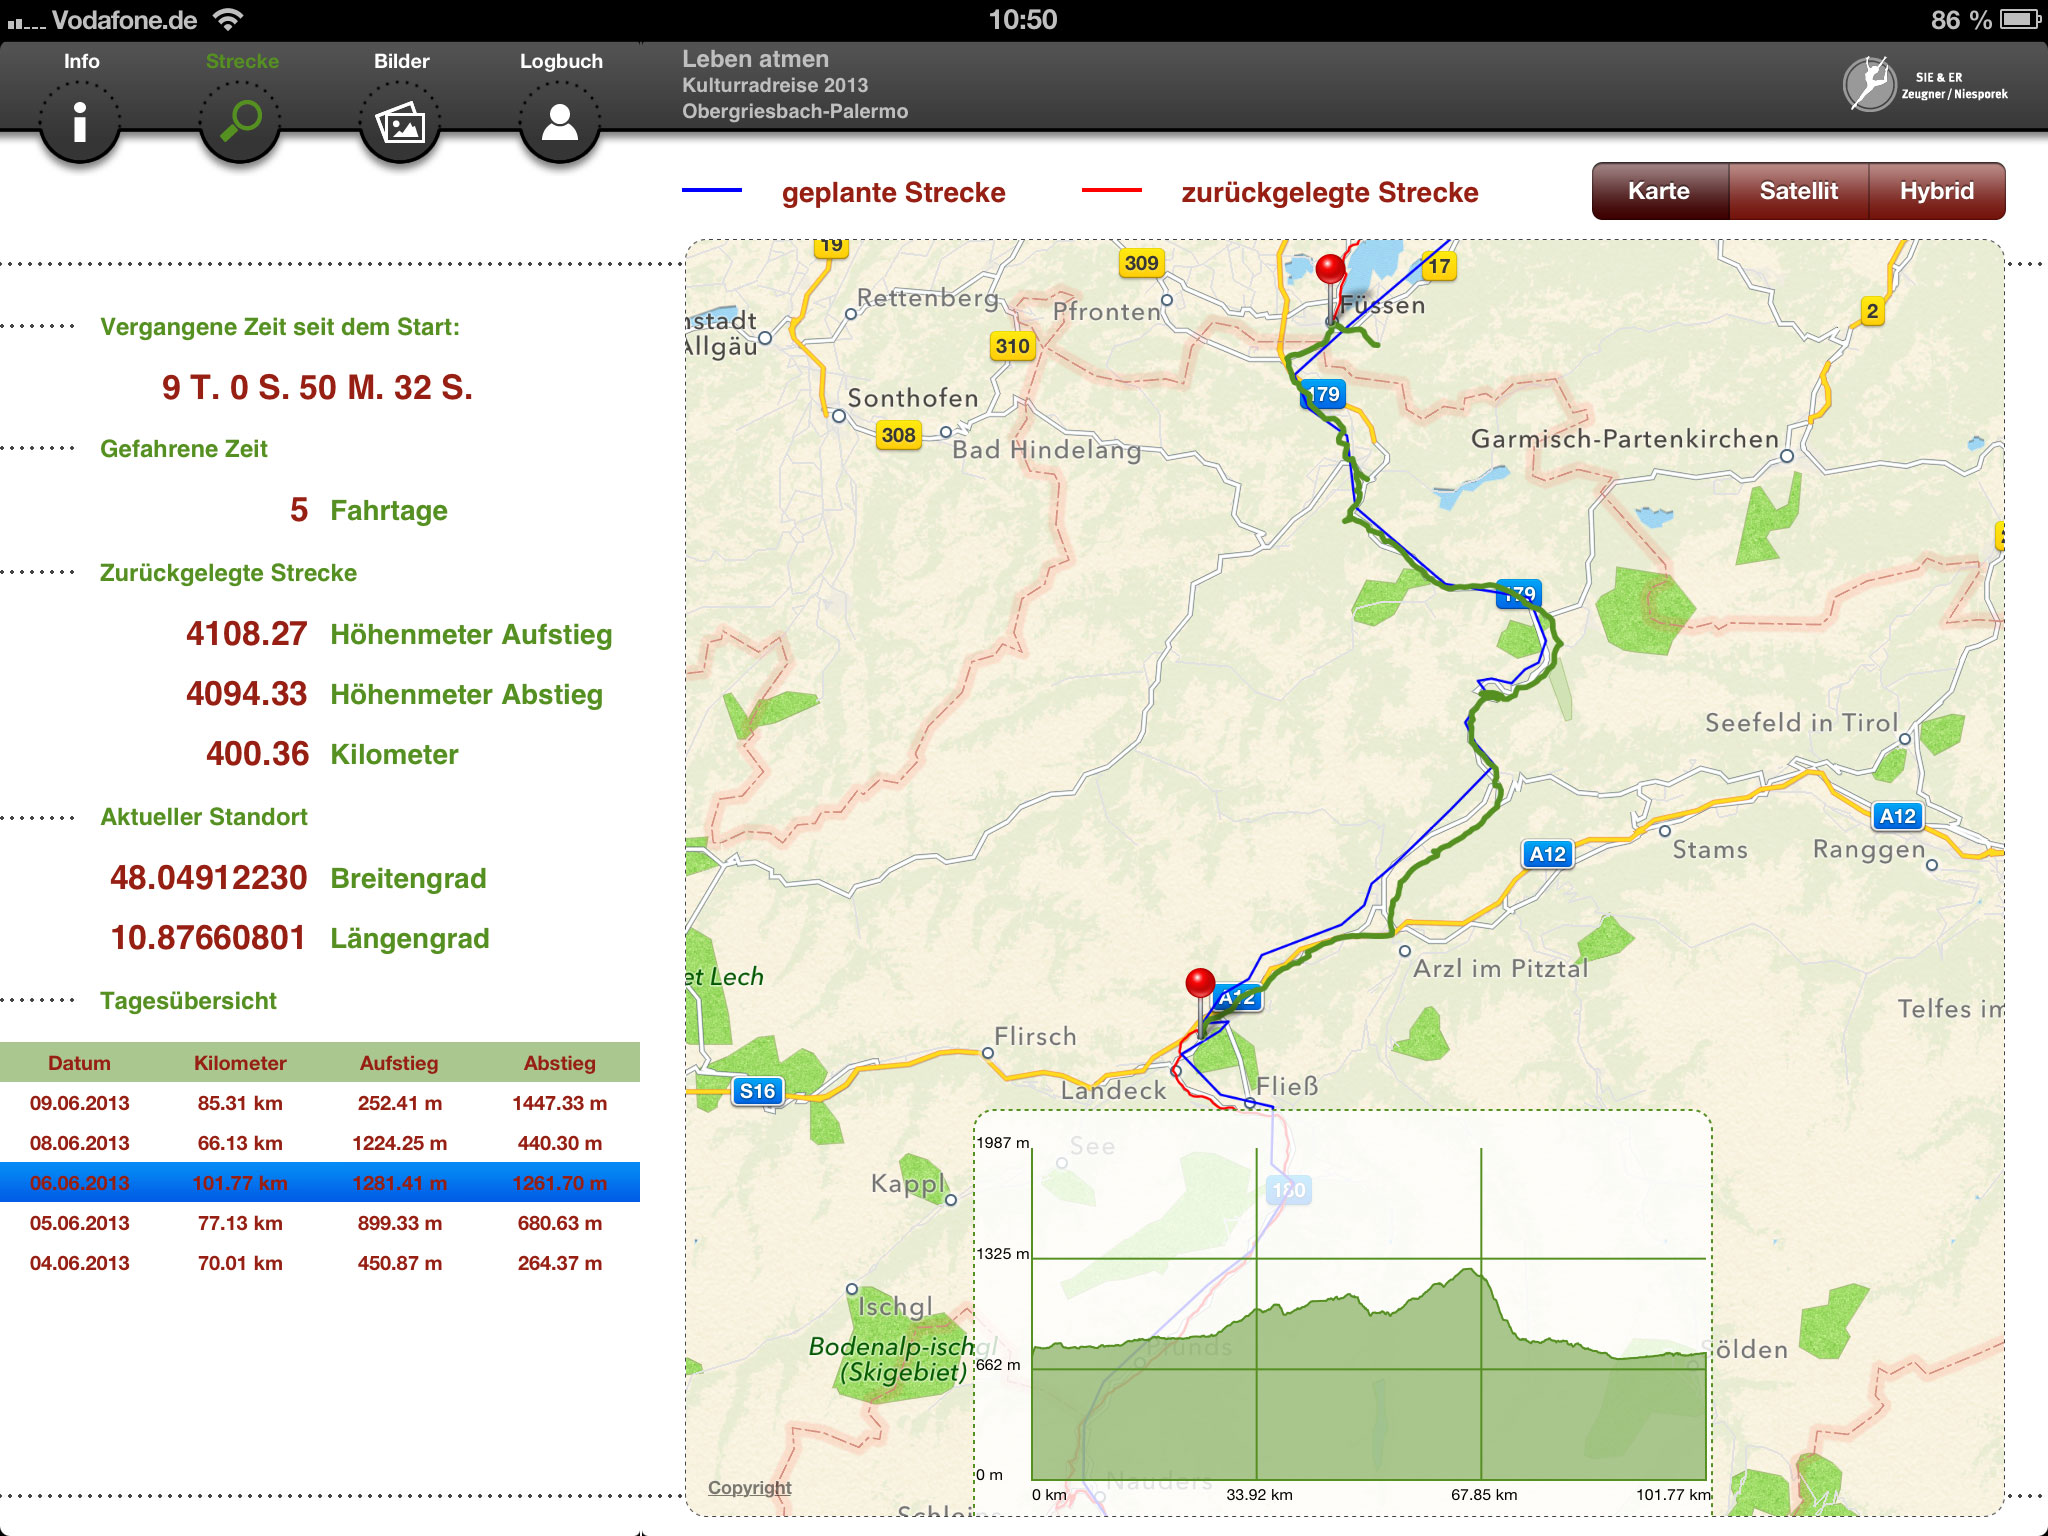
Task: Tap the red pin near Landeck
Action: click(x=1200, y=985)
